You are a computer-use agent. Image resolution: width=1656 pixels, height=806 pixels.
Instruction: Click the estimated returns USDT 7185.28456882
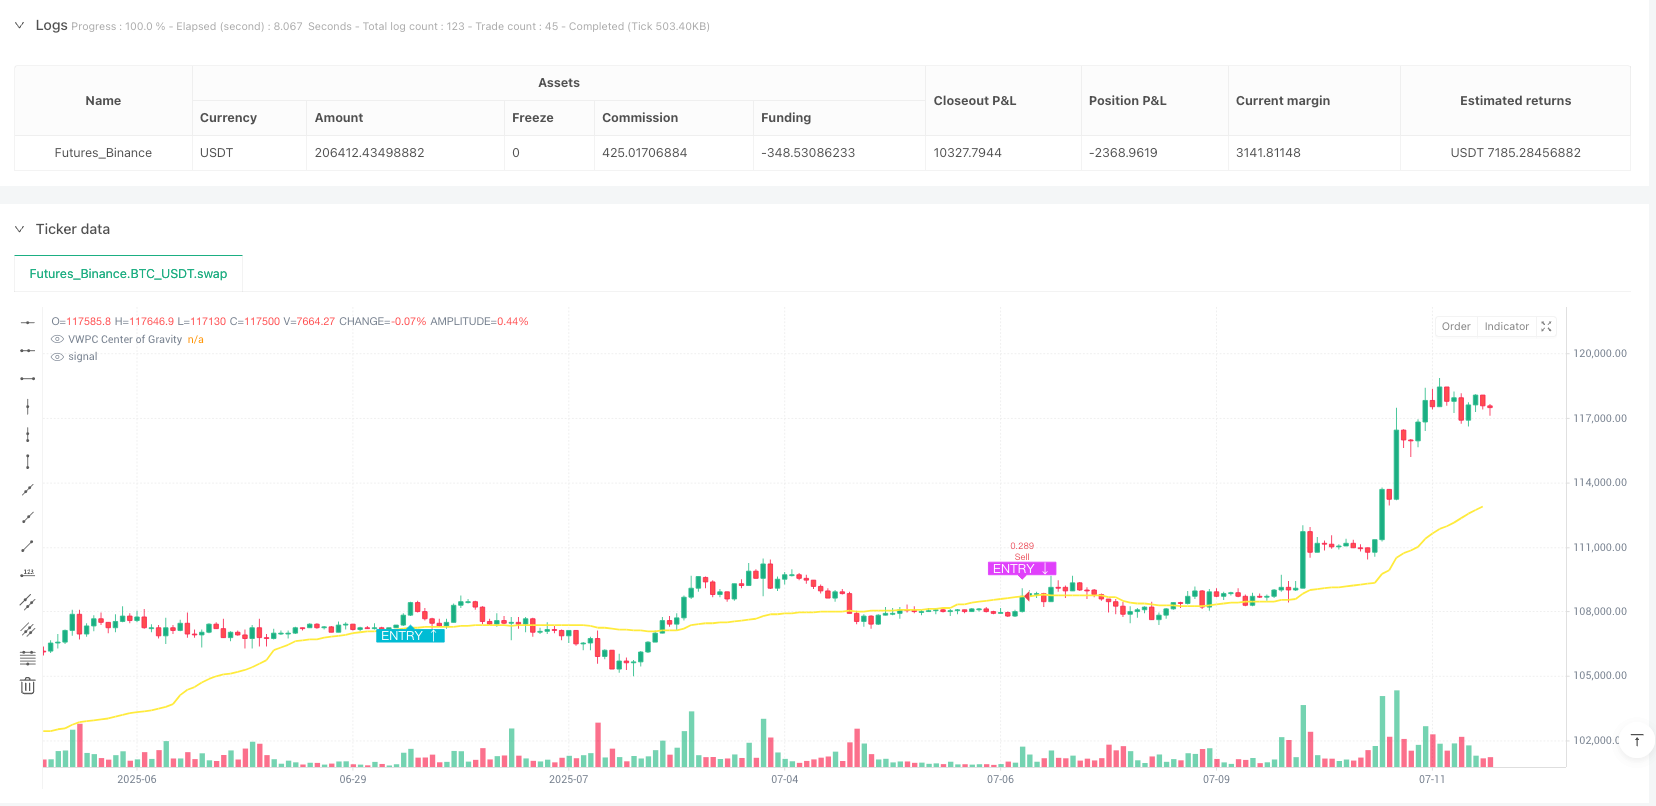(x=1515, y=153)
